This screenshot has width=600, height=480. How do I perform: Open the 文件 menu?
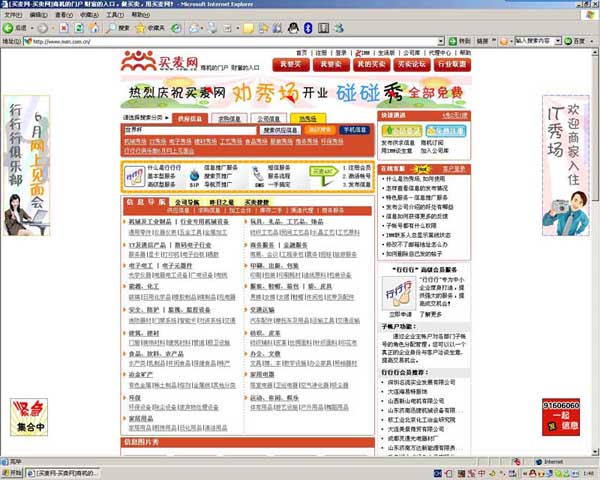click(13, 15)
